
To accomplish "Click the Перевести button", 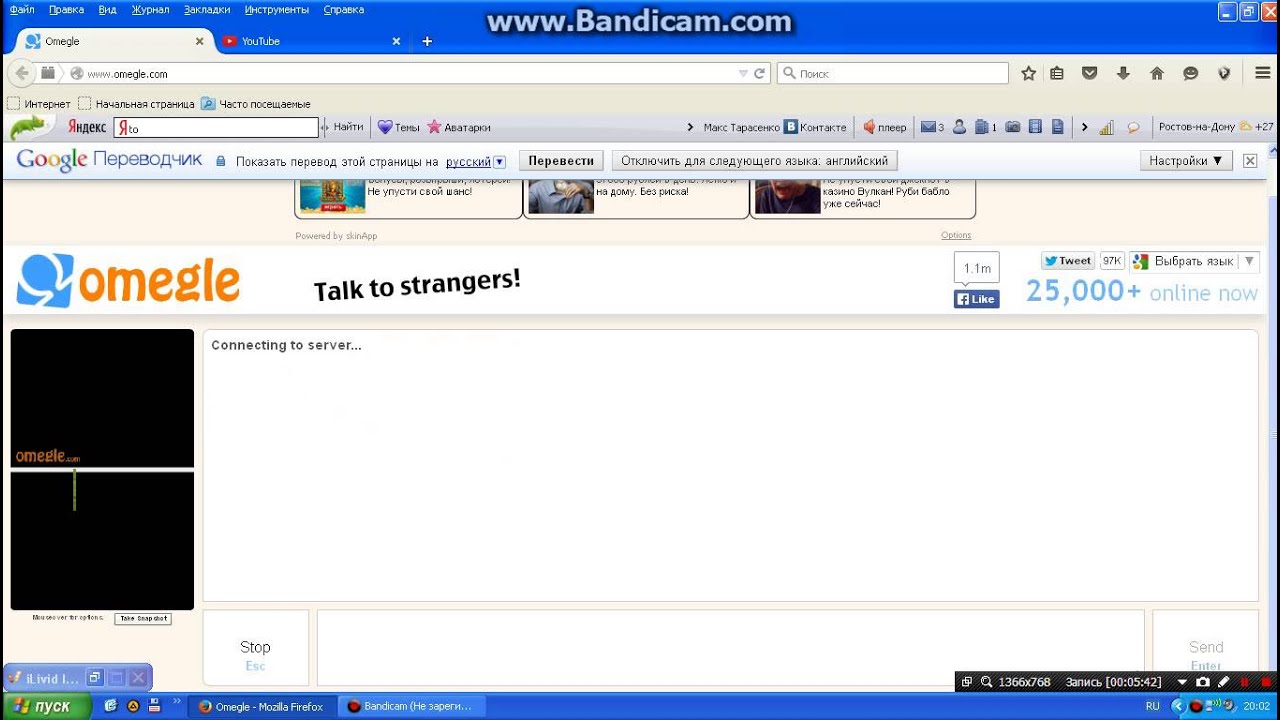I will tap(561, 160).
